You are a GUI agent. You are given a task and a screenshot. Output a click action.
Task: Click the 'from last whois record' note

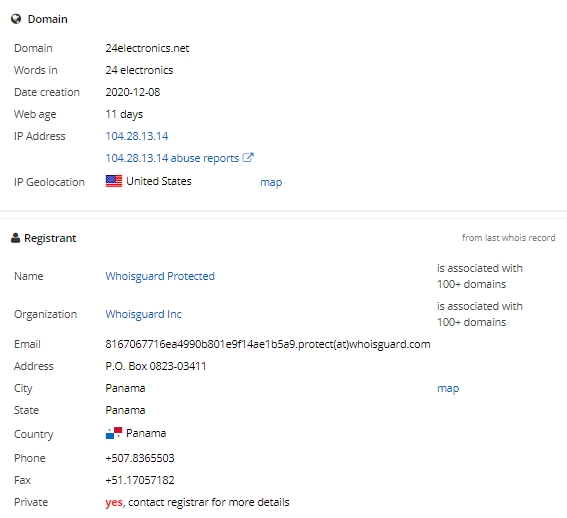[x=508, y=238]
